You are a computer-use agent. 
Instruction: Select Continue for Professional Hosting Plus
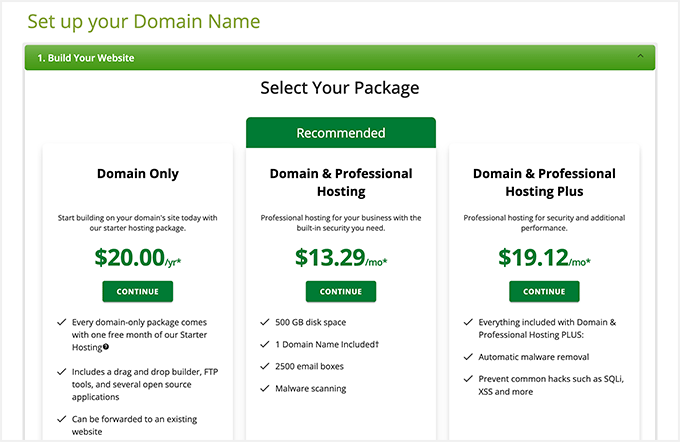(x=543, y=291)
